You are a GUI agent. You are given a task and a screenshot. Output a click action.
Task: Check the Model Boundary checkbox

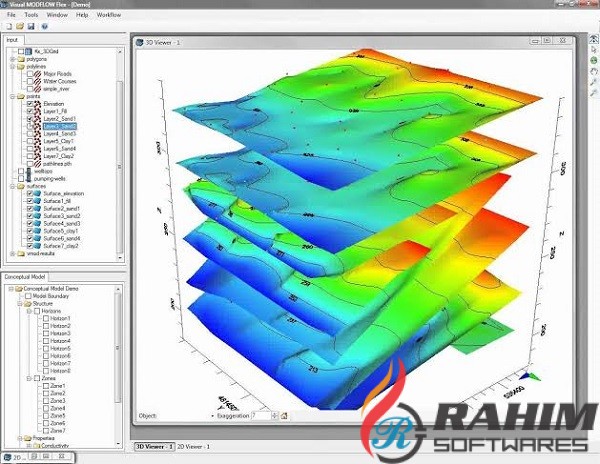[28, 296]
